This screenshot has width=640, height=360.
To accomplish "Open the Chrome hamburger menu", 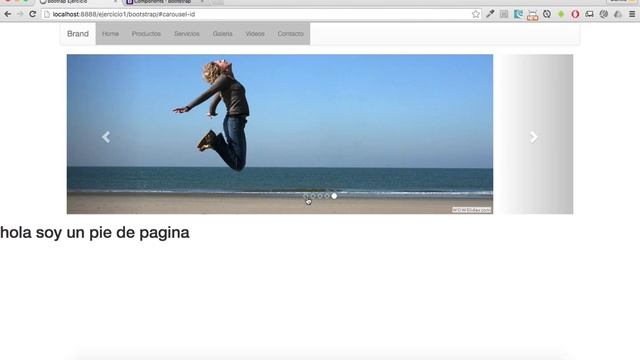I will [632, 14].
